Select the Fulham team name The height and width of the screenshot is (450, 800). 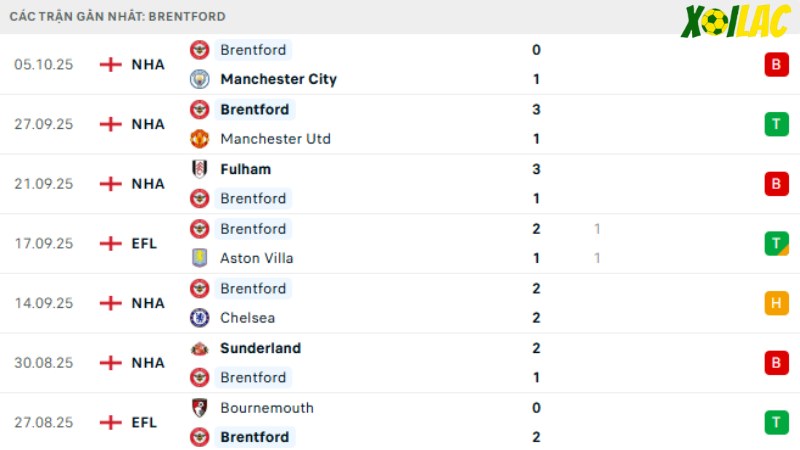tap(245, 169)
